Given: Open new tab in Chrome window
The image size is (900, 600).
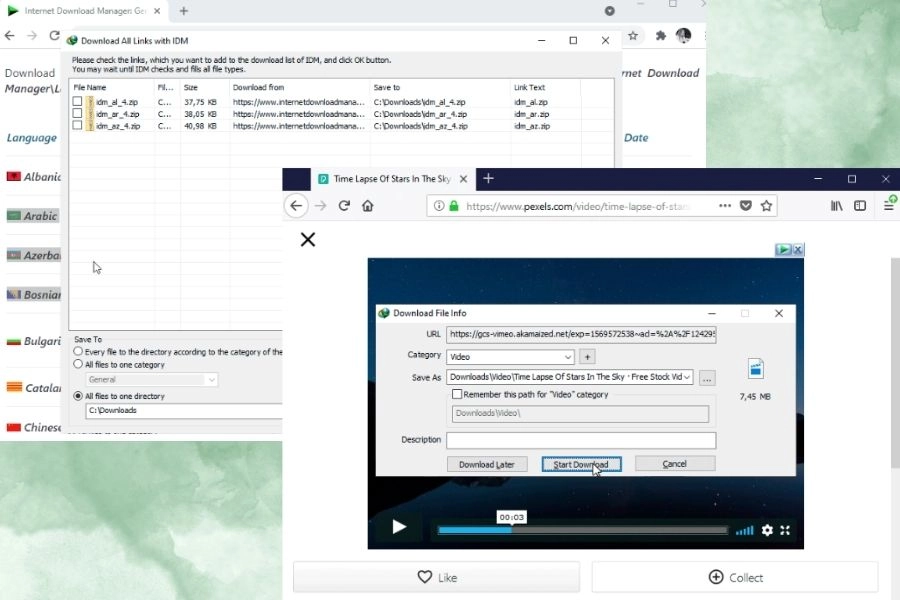Looking at the screenshot, I should (x=184, y=11).
